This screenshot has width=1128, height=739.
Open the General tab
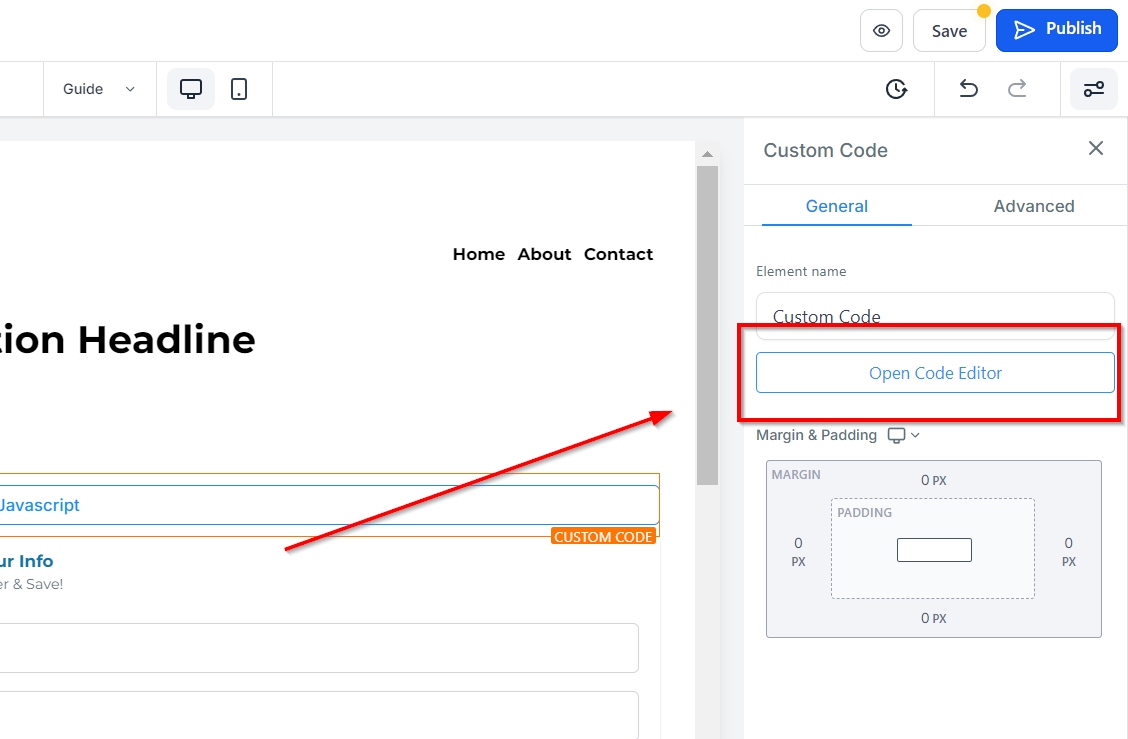(x=836, y=206)
